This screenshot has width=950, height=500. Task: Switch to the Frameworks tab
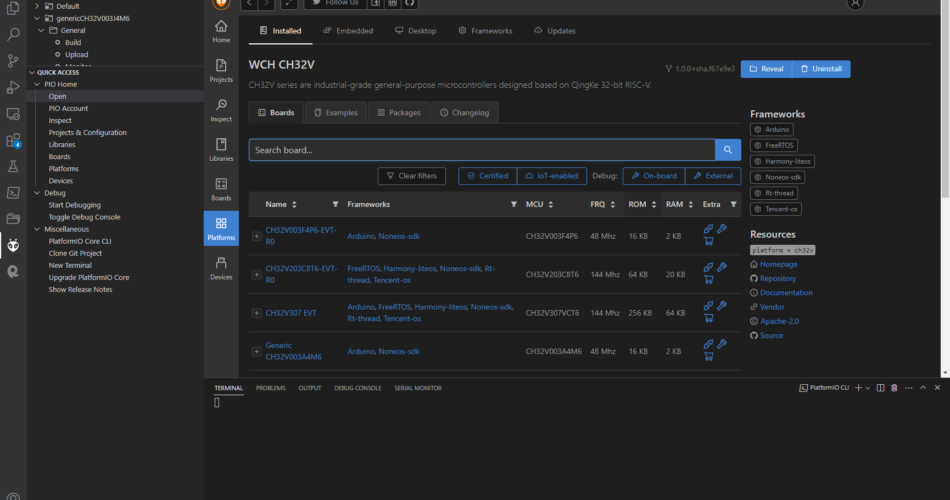485,30
